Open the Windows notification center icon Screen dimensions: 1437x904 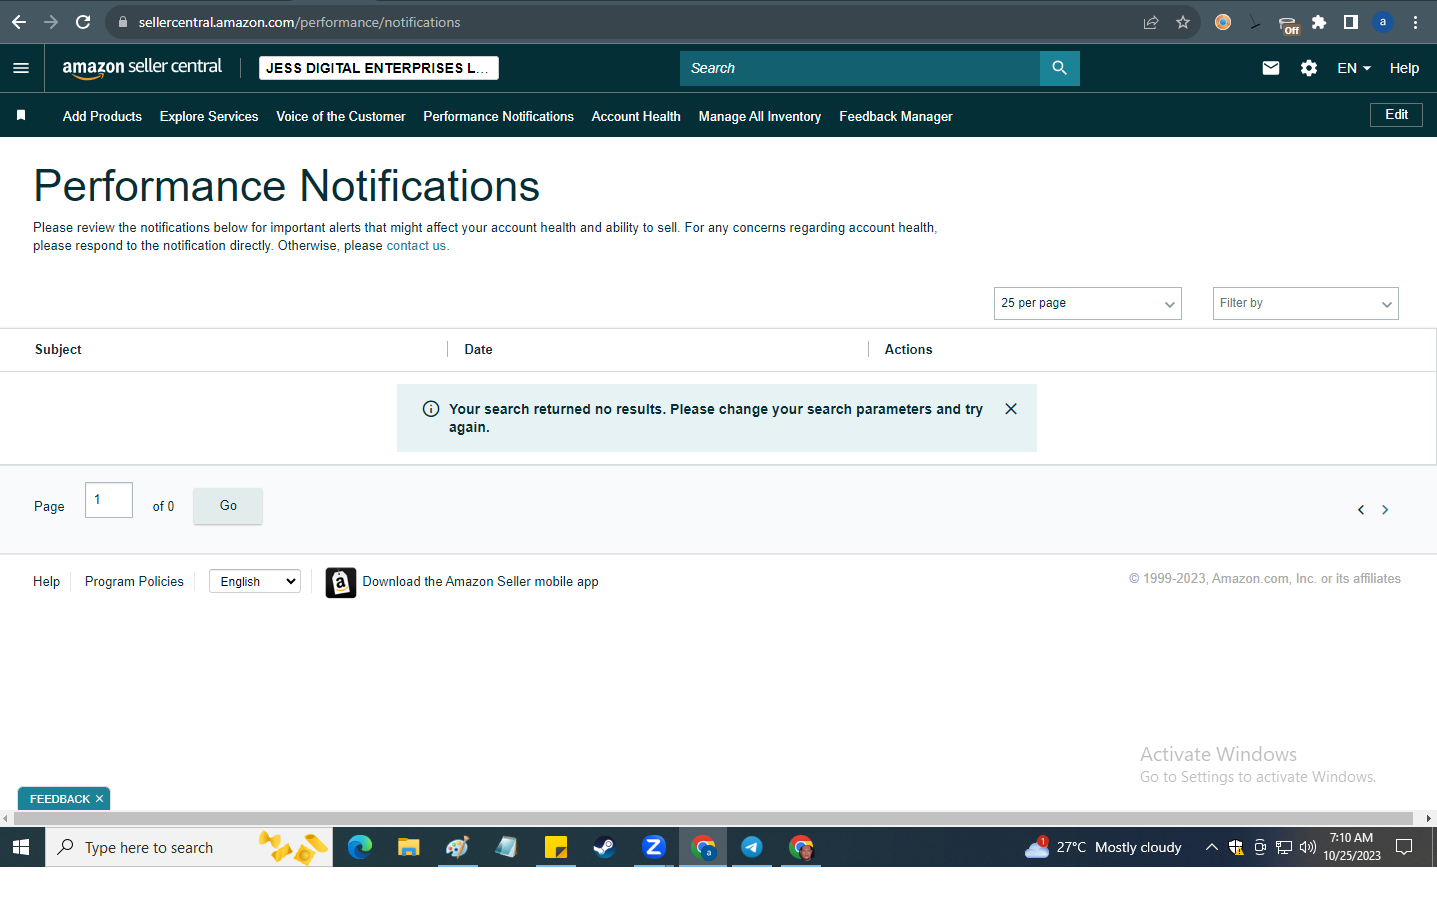click(1404, 847)
